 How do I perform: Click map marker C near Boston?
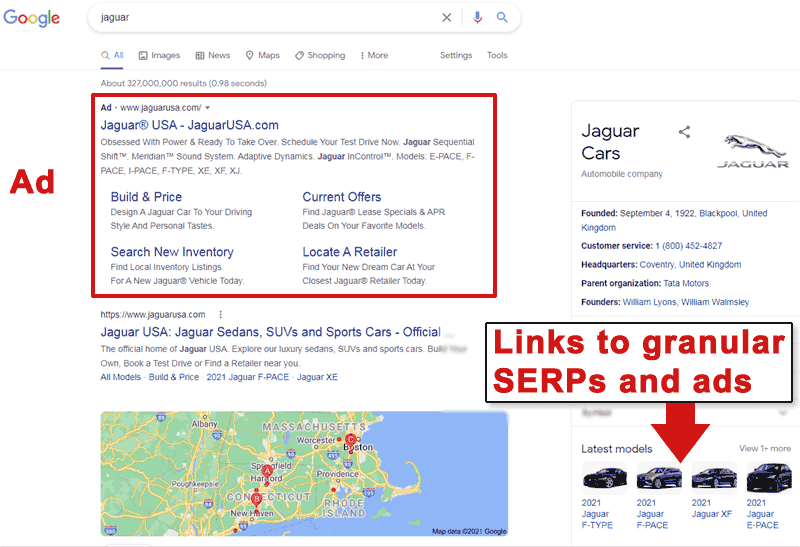pos(351,440)
